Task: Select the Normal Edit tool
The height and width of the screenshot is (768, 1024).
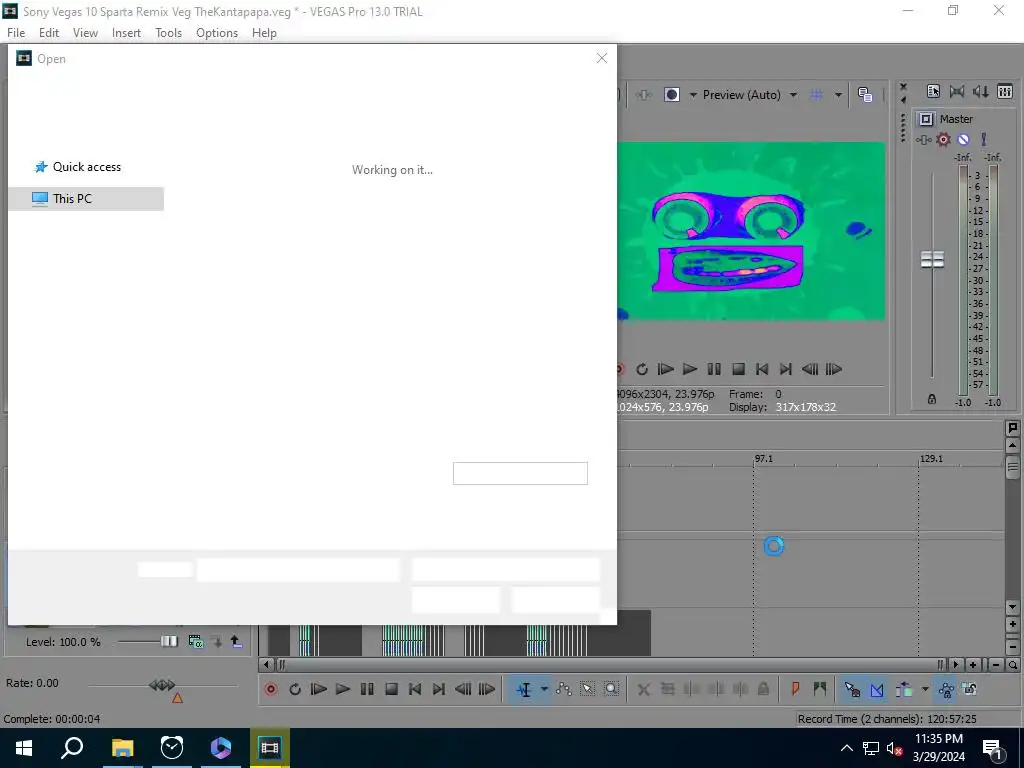Action: [x=524, y=689]
